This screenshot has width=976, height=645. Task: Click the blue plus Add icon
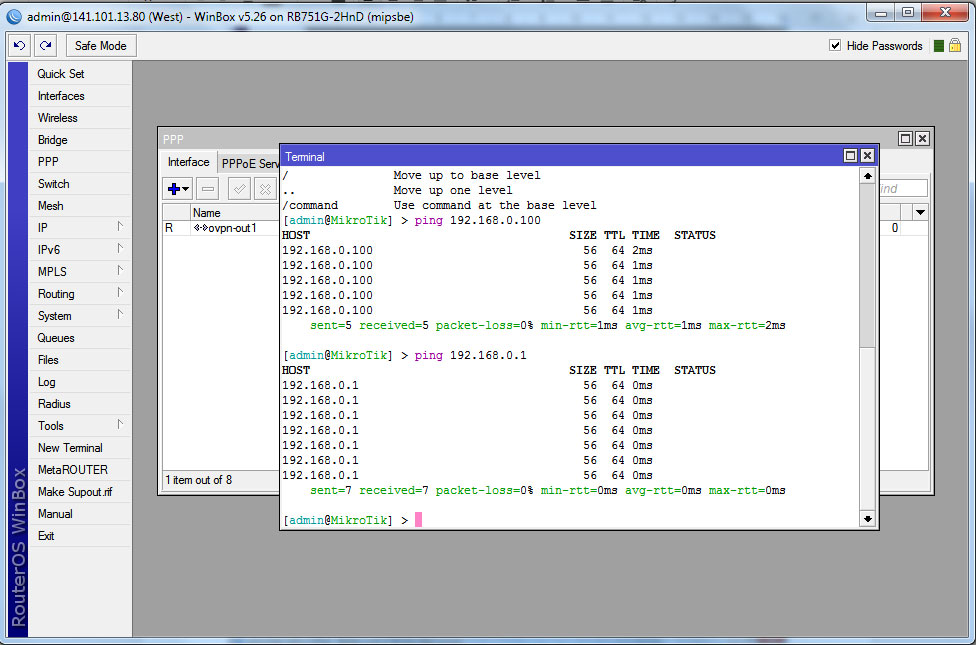174,188
